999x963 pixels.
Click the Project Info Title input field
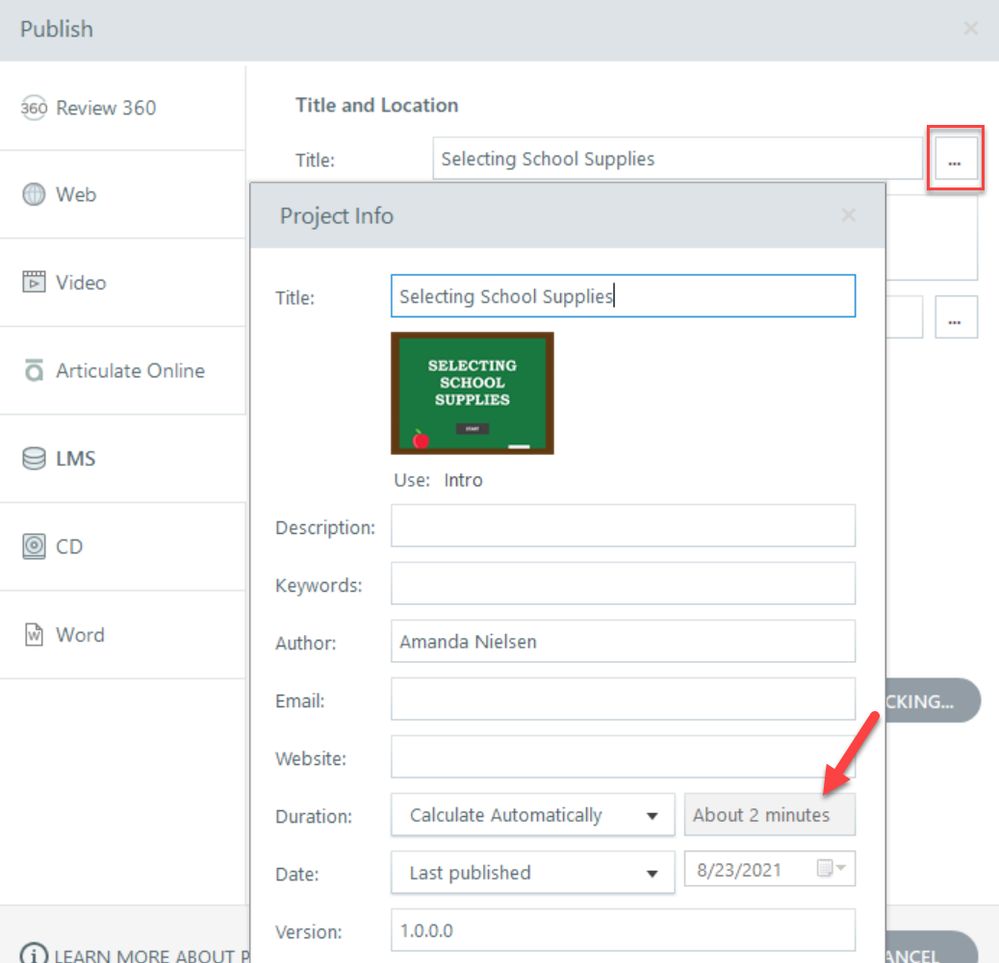point(623,296)
